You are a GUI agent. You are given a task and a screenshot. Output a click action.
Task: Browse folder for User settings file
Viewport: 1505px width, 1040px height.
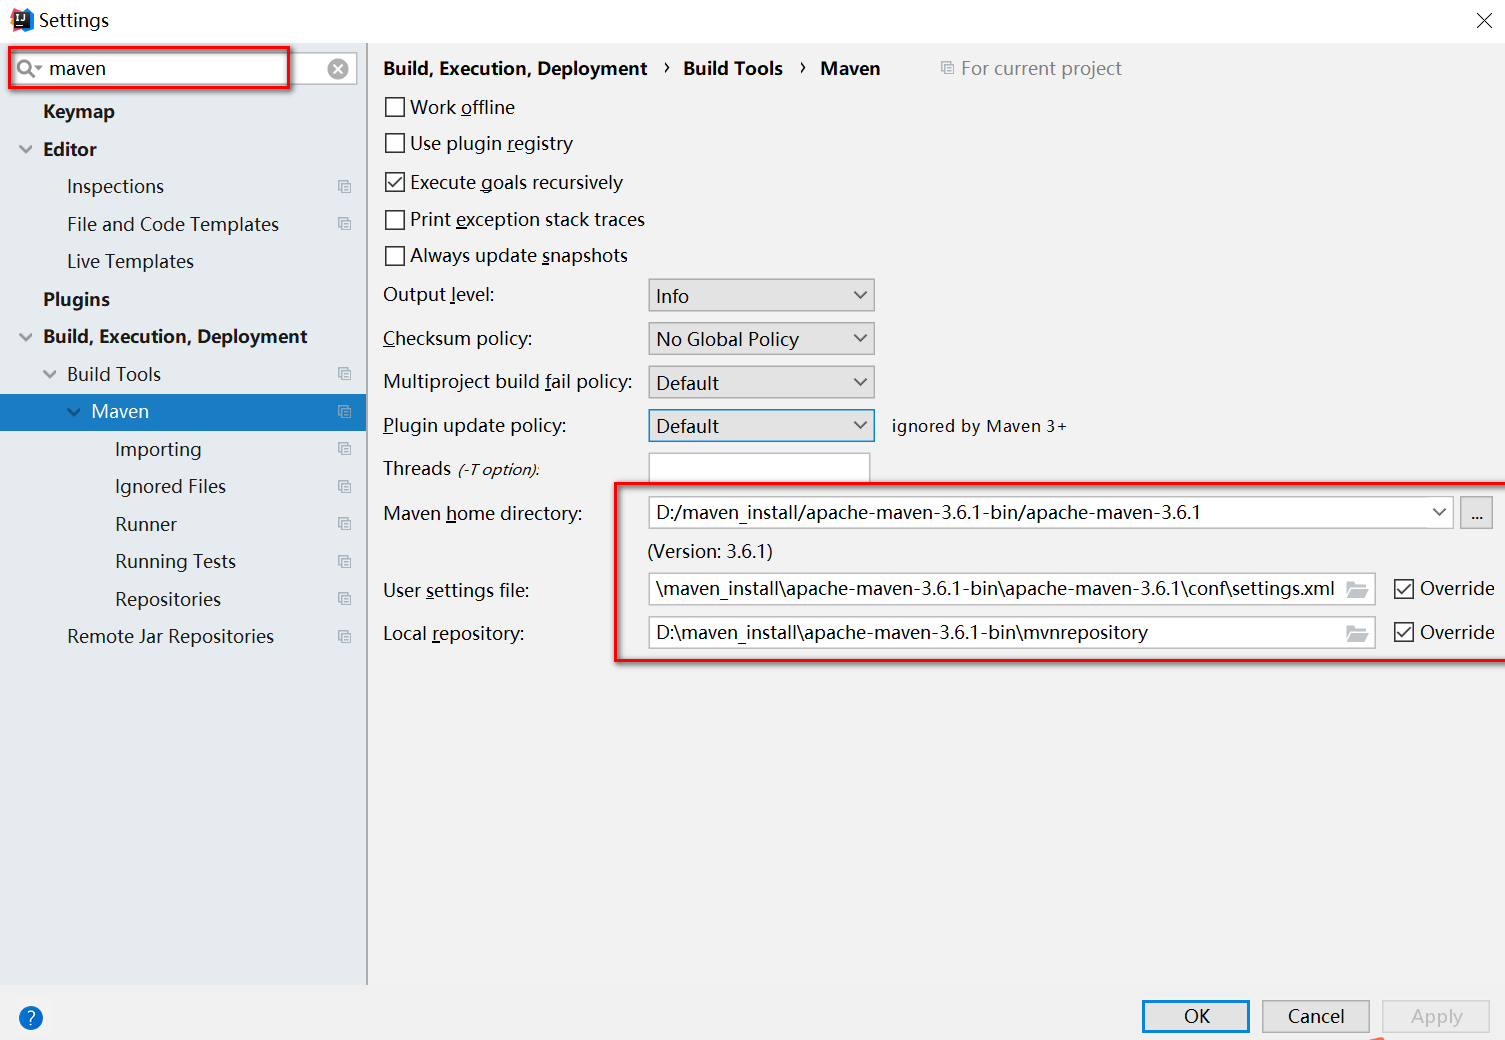click(1357, 589)
